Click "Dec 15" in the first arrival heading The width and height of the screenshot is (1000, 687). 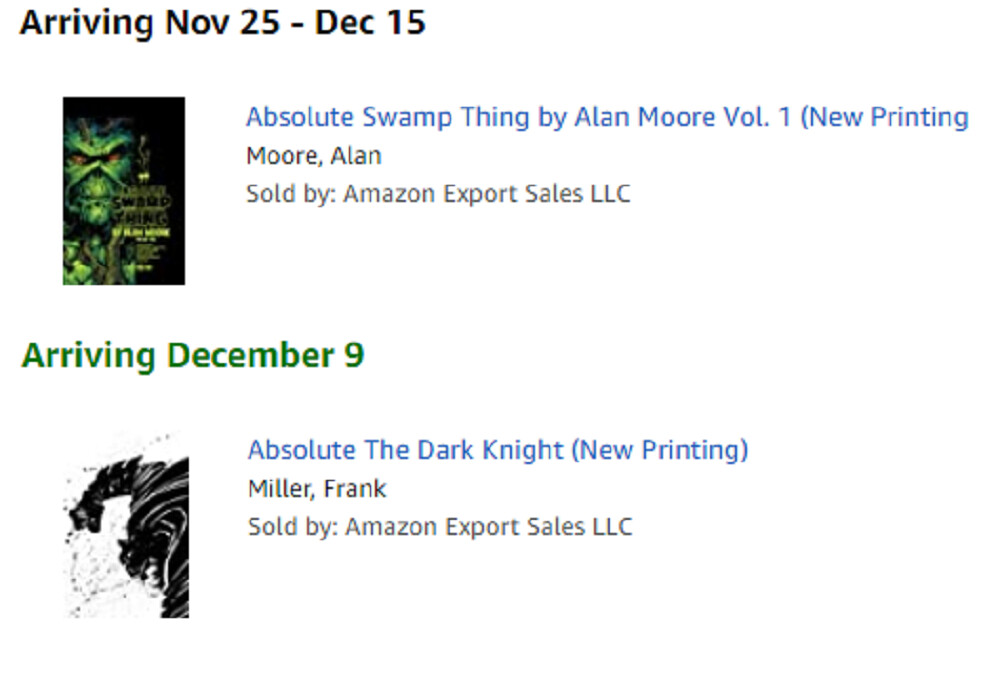(370, 23)
